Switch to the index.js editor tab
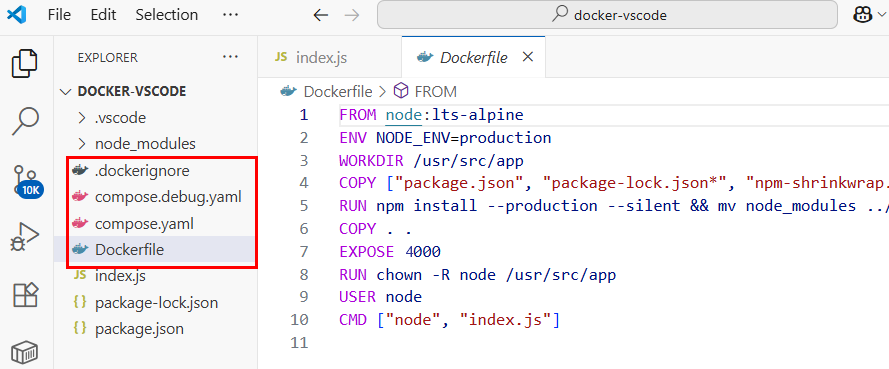 click(329, 57)
